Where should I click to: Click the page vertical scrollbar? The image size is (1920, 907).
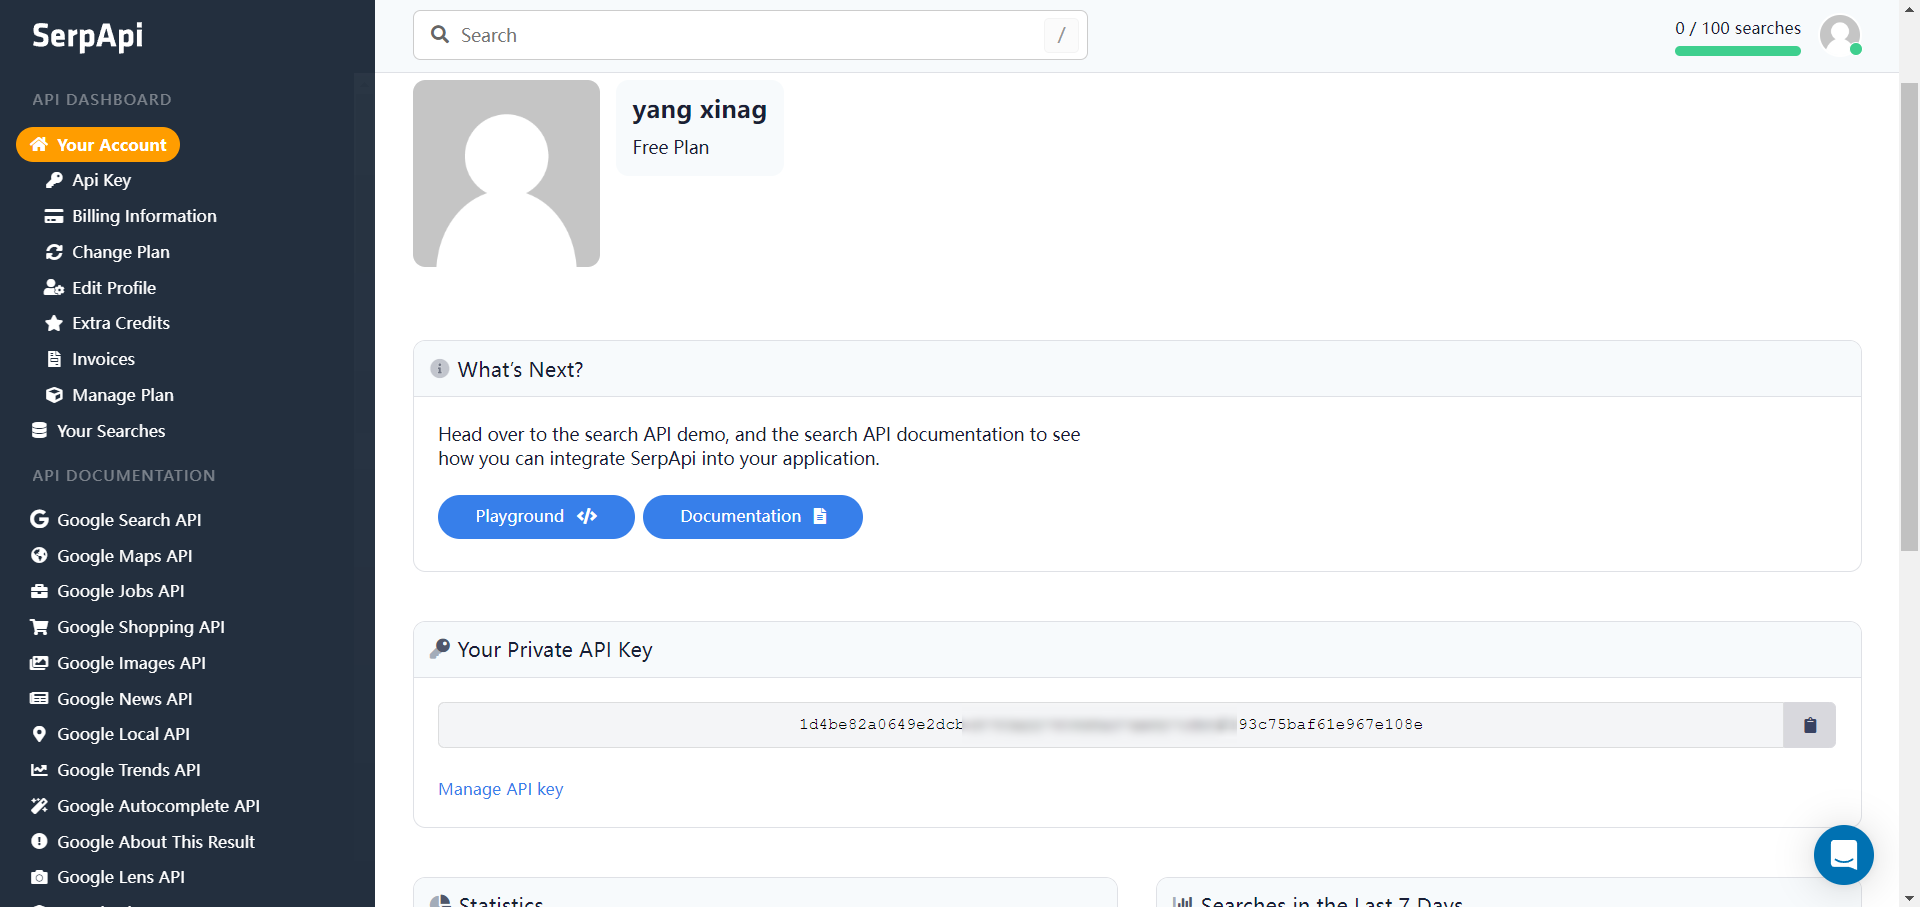click(1909, 316)
